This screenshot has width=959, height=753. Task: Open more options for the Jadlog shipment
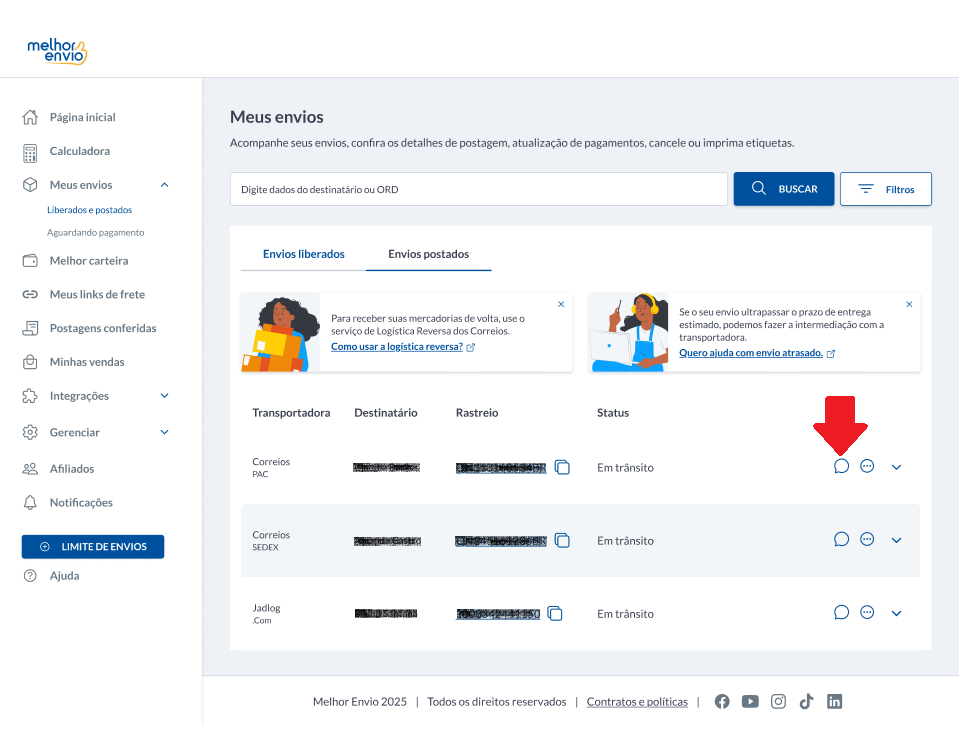pyautogui.click(x=867, y=612)
